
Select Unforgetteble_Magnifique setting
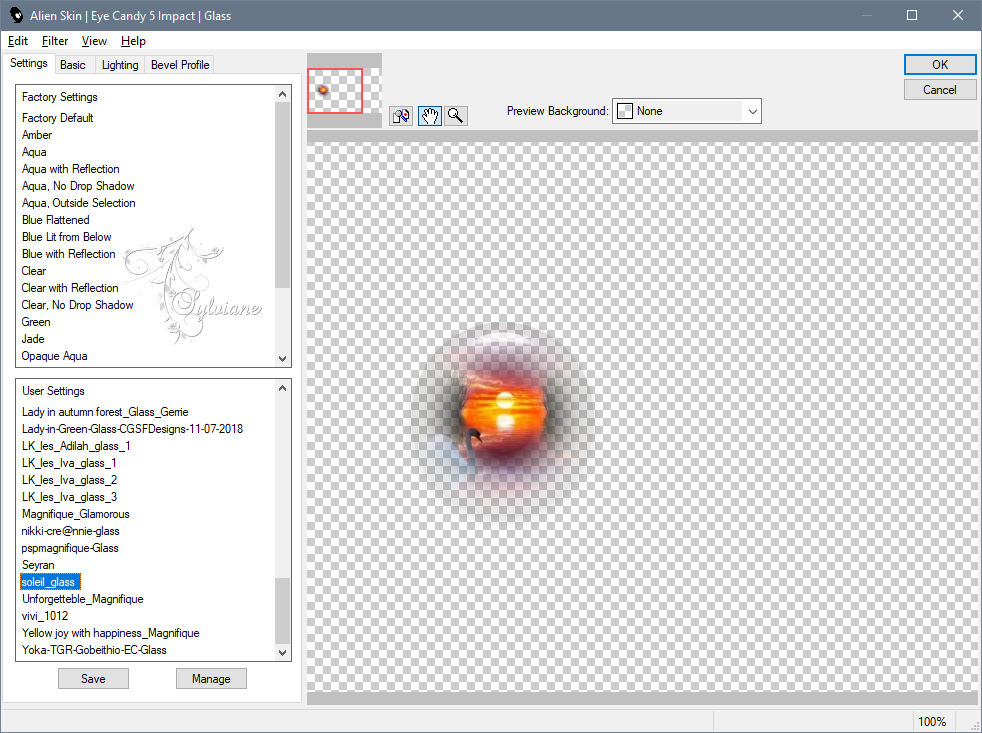[x=83, y=598]
